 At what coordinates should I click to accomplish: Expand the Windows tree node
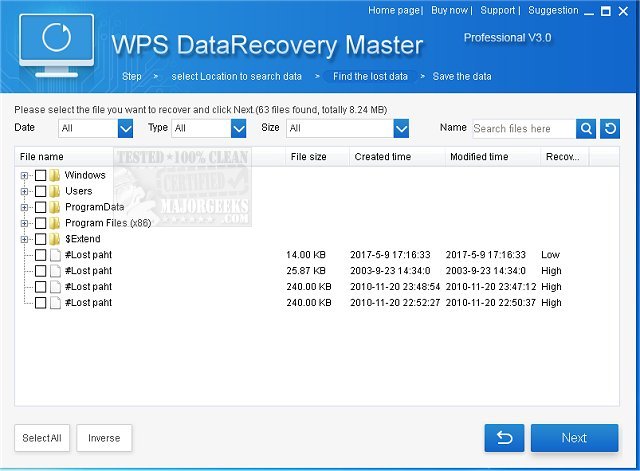pos(24,176)
